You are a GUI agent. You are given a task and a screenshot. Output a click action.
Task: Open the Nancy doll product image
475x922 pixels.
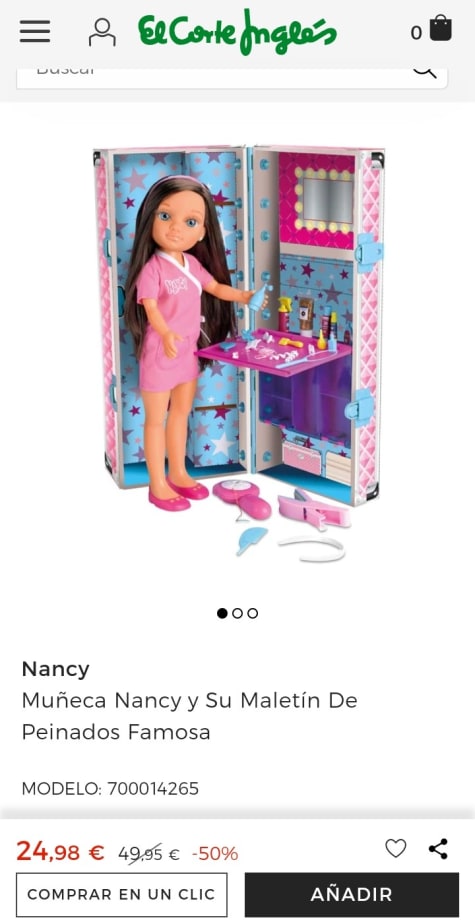[x=239, y=353]
